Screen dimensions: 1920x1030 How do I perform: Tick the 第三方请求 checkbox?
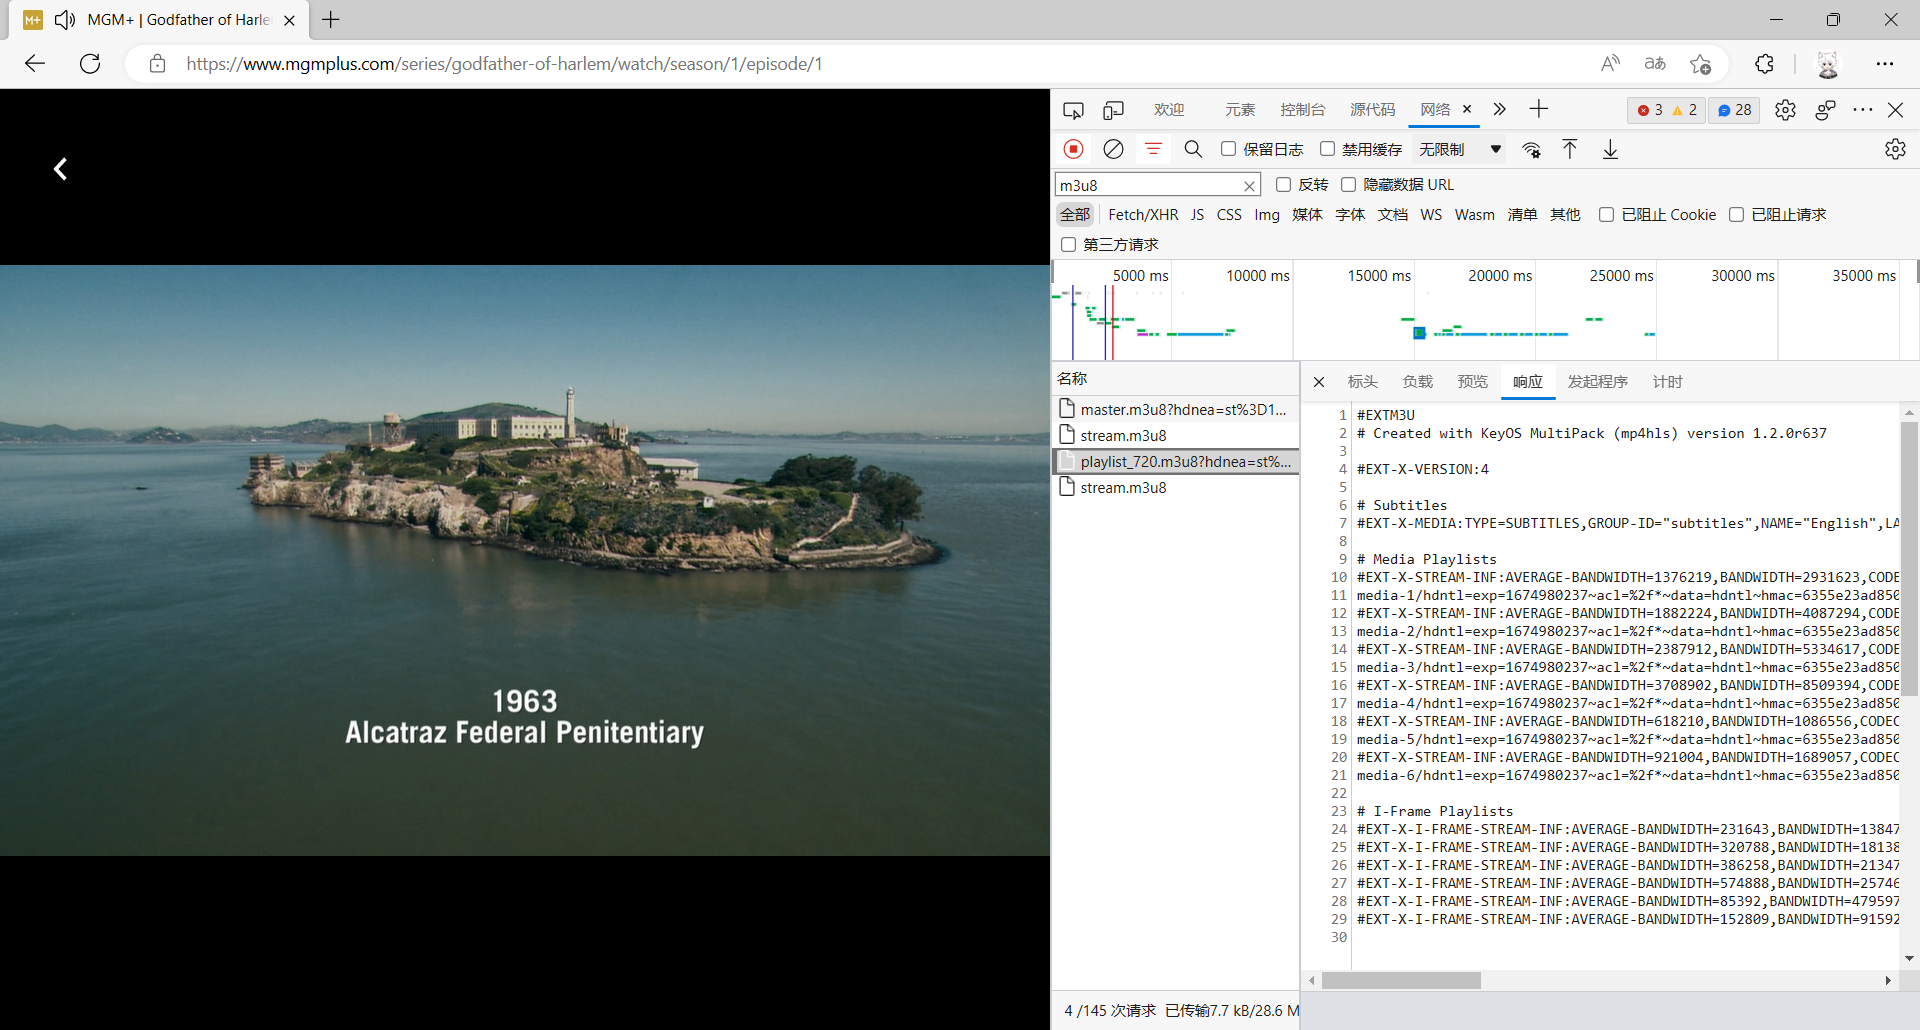[1068, 245]
